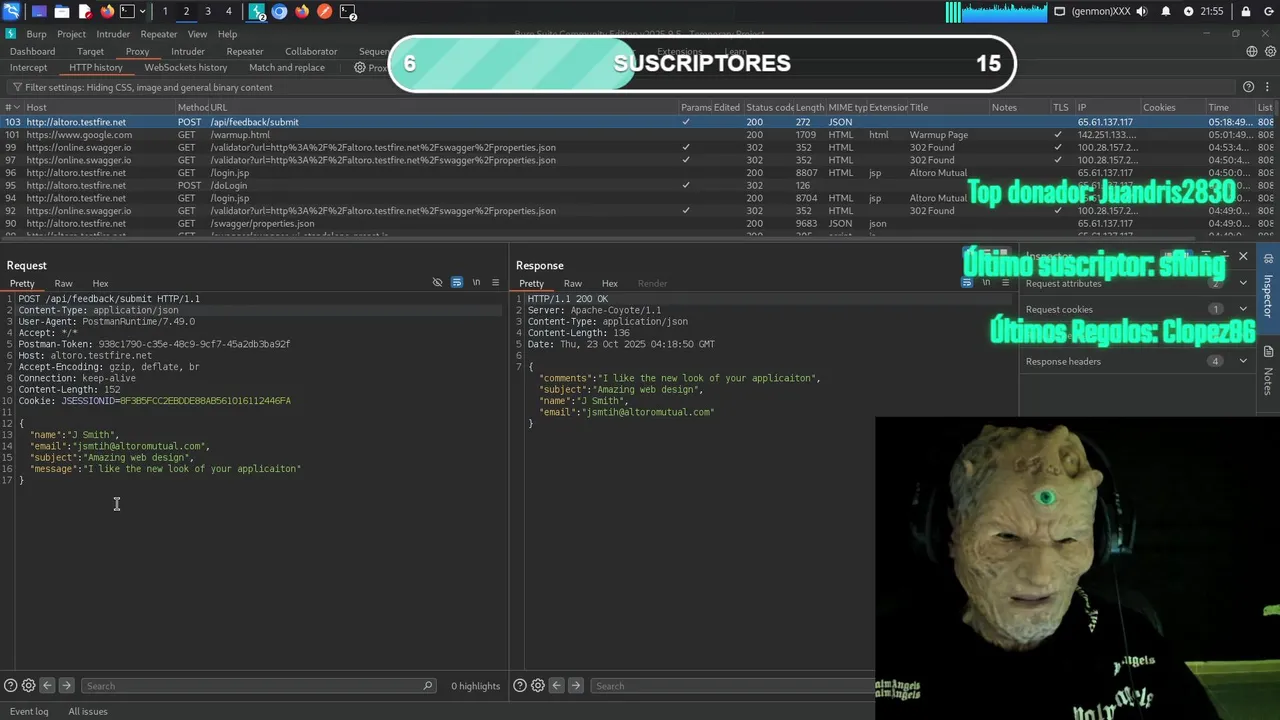Open the Kali applications menu icon

[11, 12]
